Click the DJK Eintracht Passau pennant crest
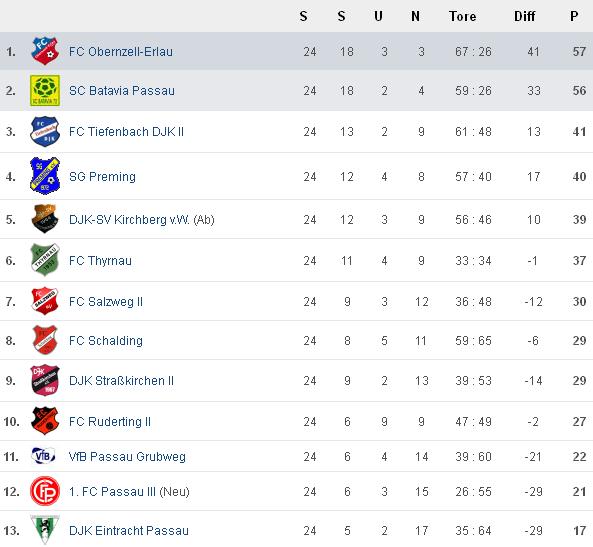 (45, 530)
